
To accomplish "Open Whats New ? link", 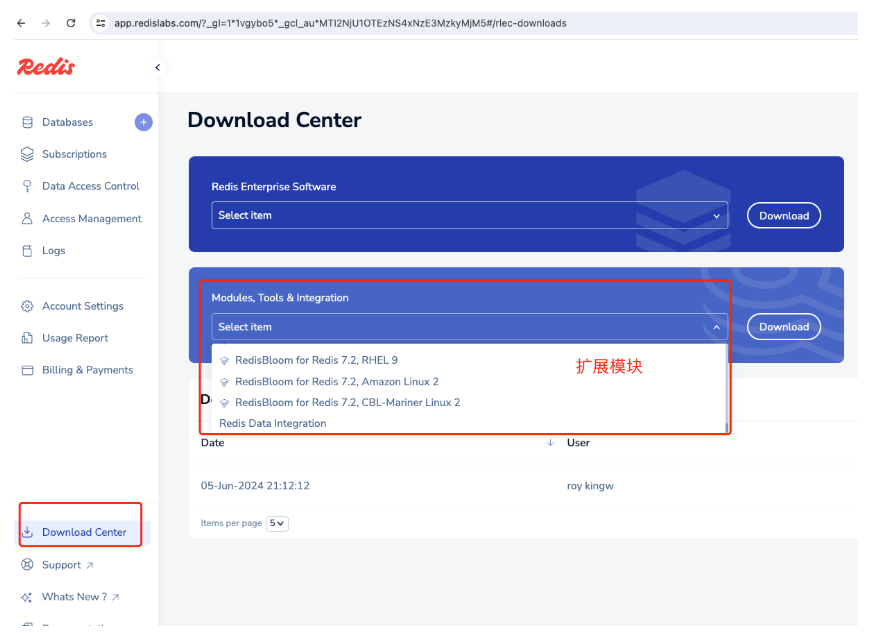I will [81, 597].
